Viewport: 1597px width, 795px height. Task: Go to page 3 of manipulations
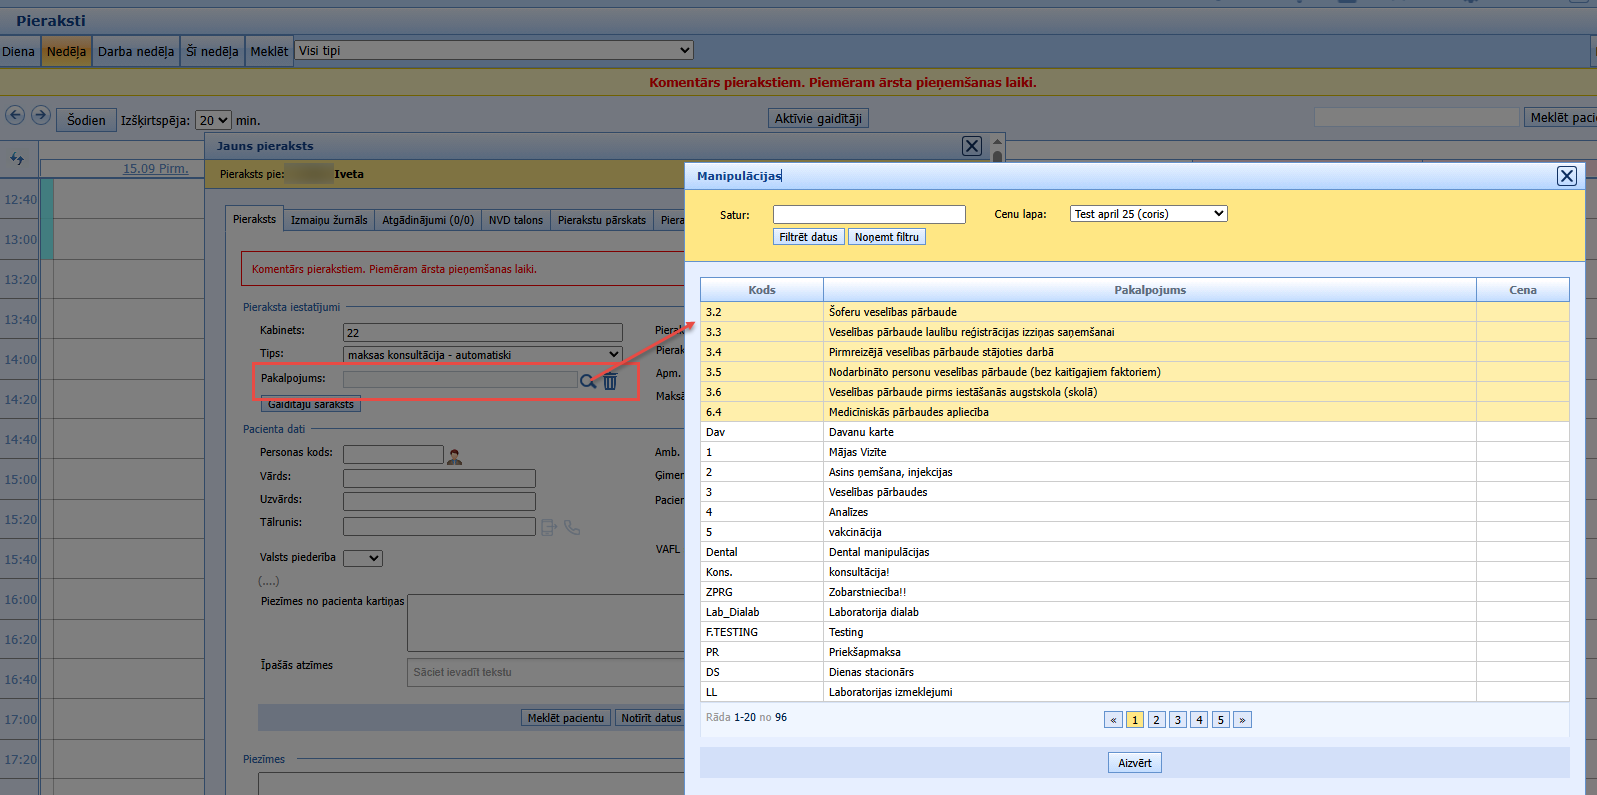point(1178,720)
